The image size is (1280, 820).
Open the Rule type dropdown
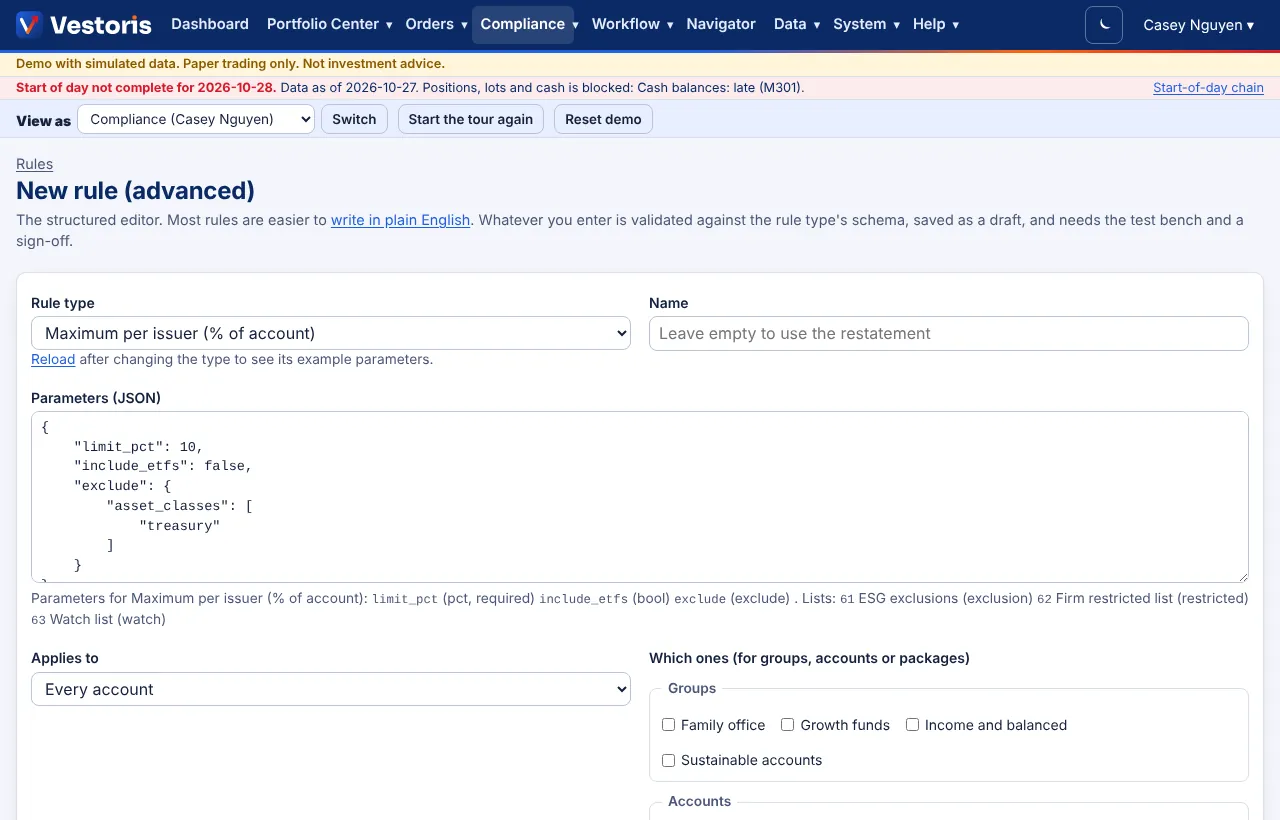331,333
